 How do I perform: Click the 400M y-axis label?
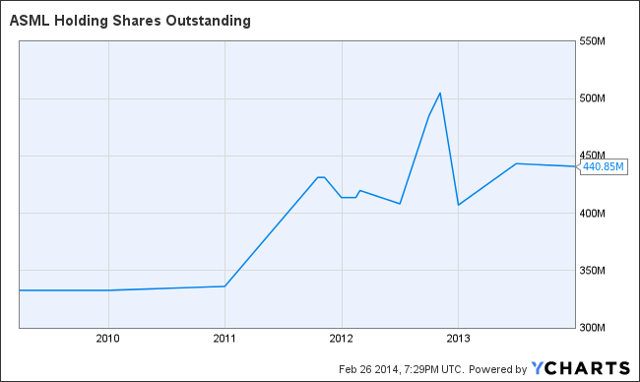(592, 213)
